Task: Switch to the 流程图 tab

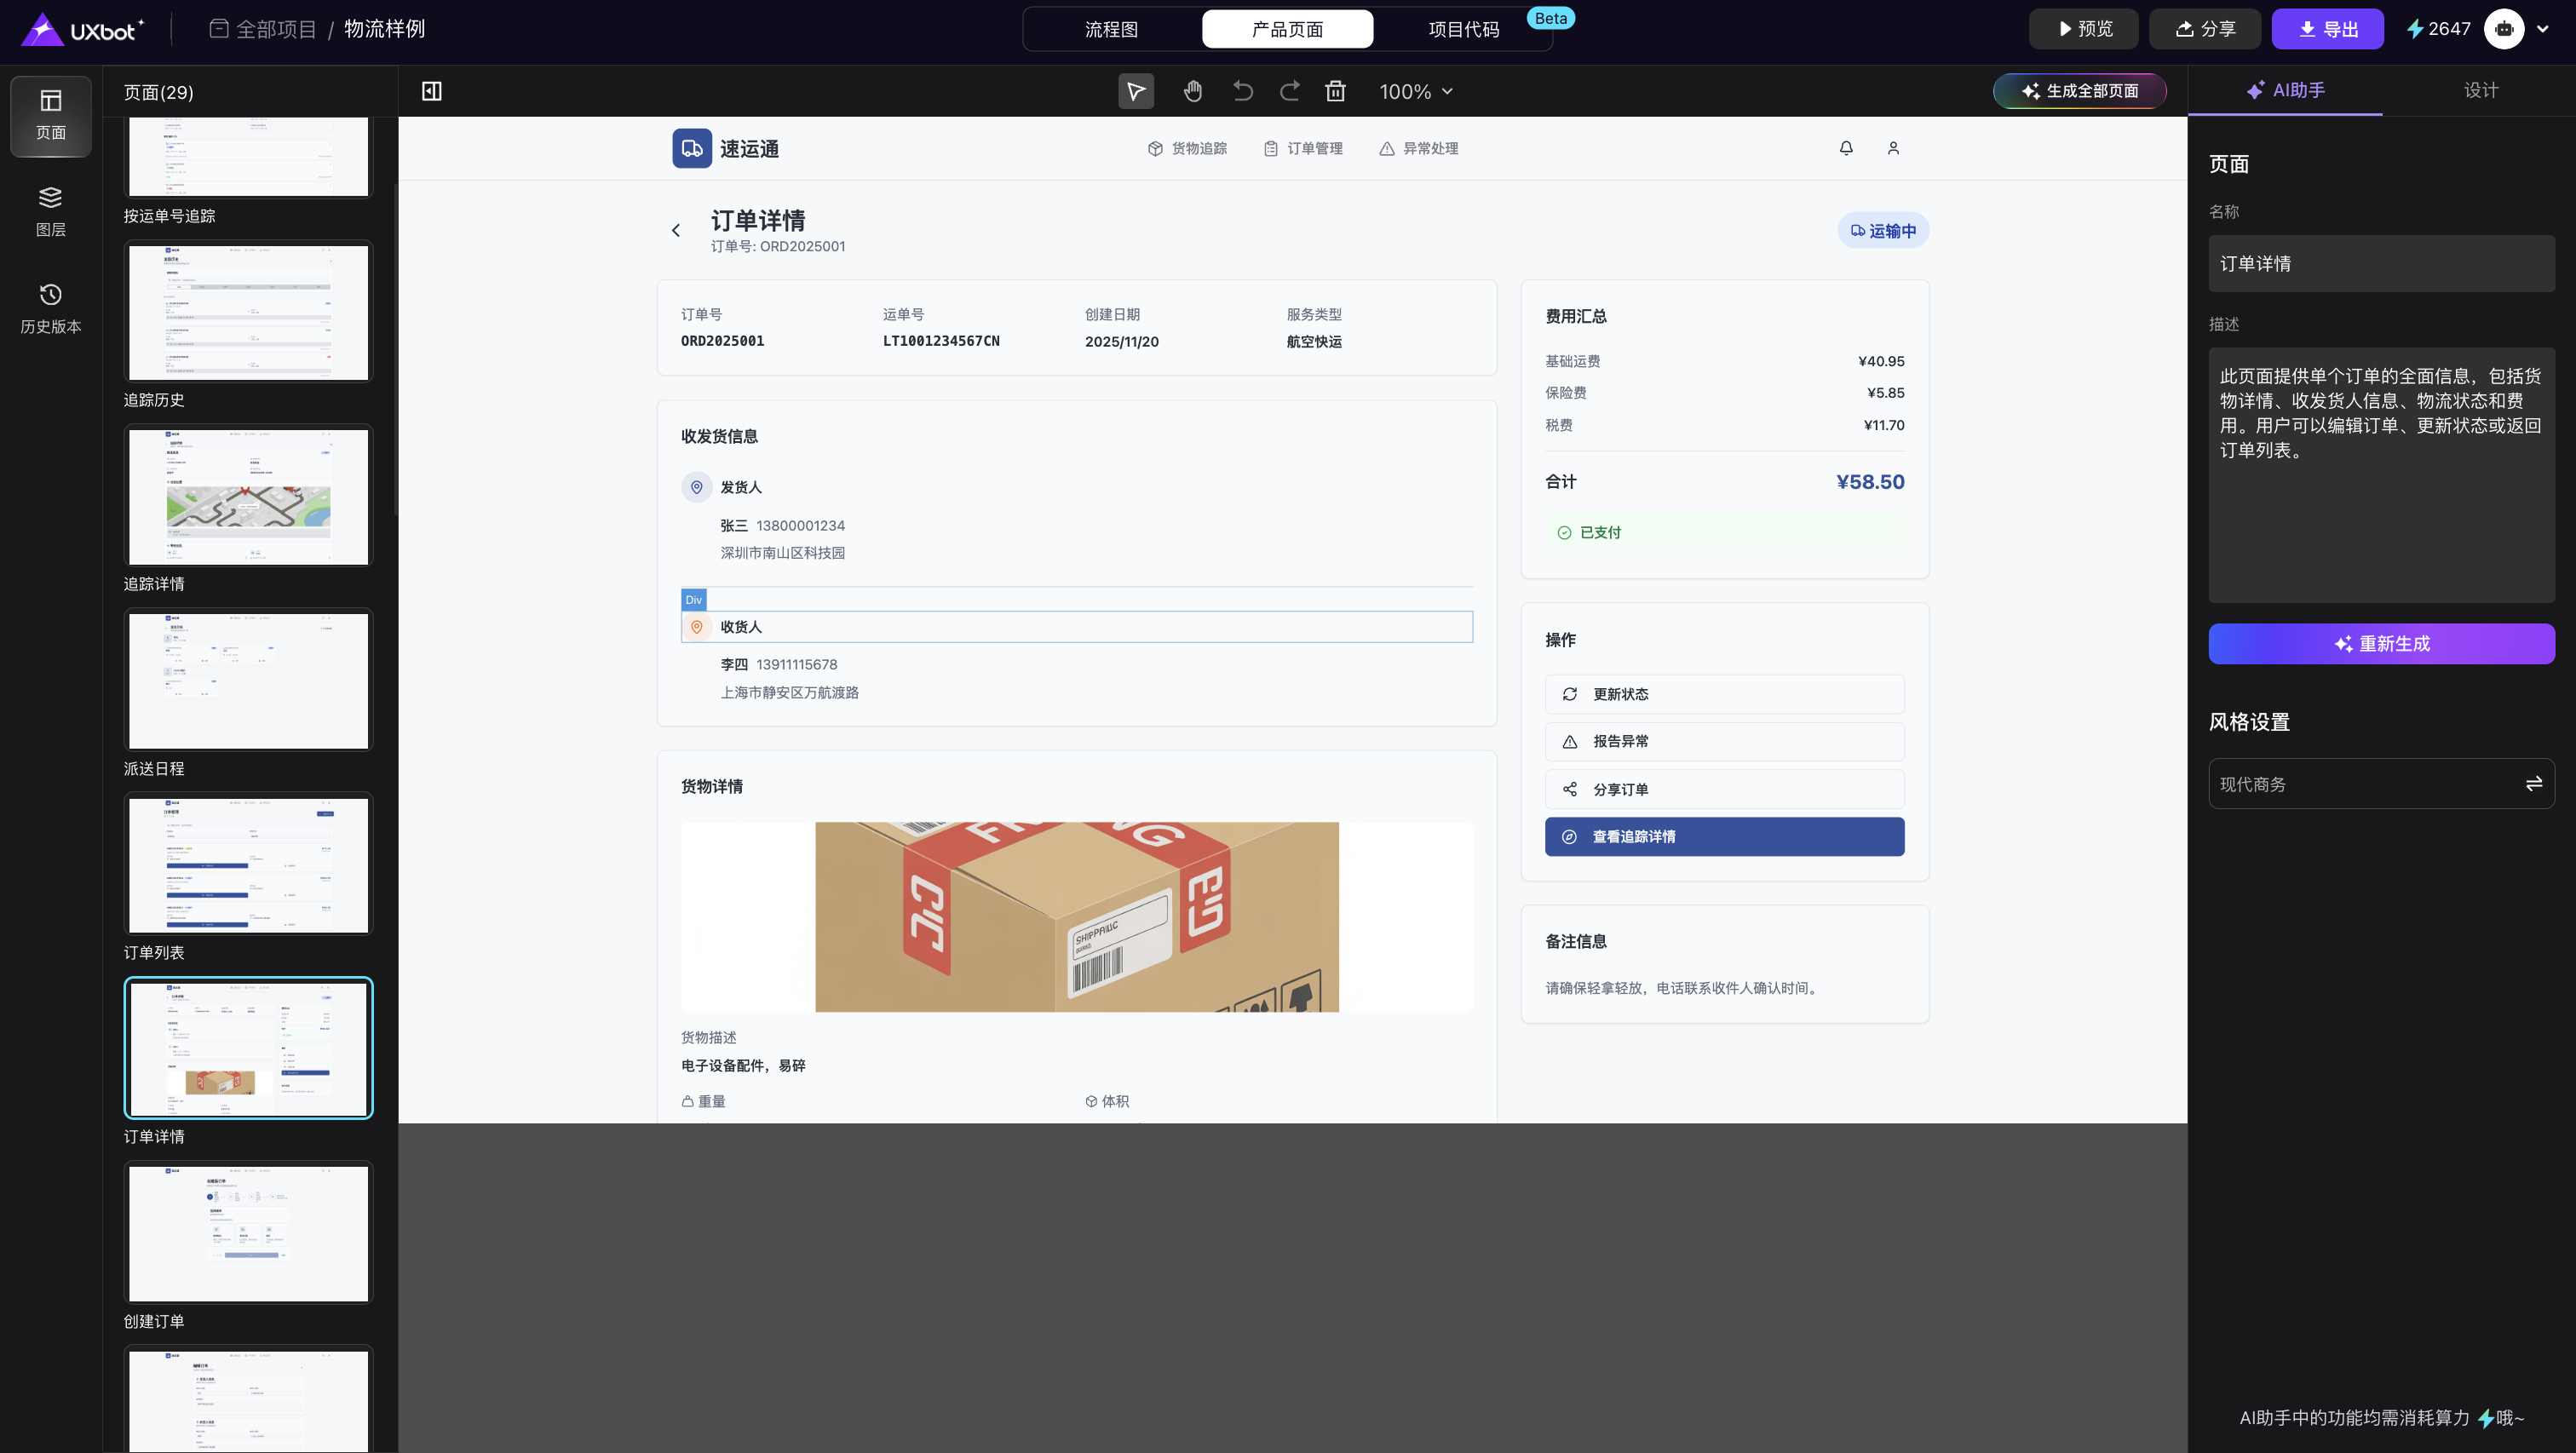Action: point(1111,29)
